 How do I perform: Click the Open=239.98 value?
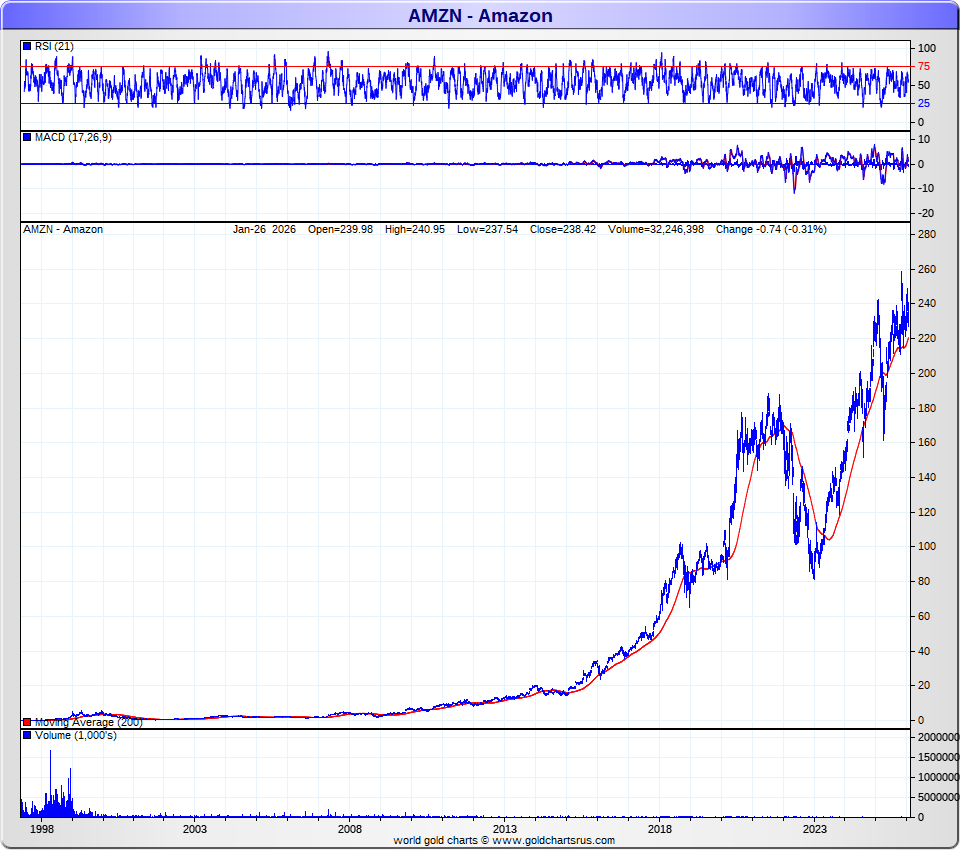click(x=340, y=229)
